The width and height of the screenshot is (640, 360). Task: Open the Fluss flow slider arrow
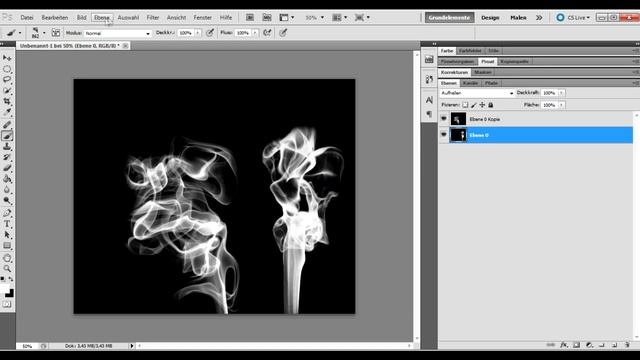(255, 33)
